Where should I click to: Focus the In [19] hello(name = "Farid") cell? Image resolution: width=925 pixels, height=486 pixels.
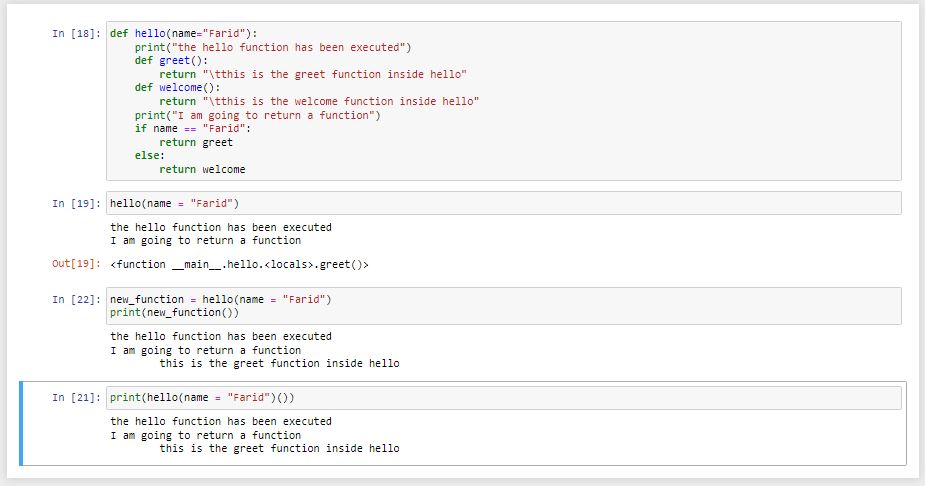(500, 203)
